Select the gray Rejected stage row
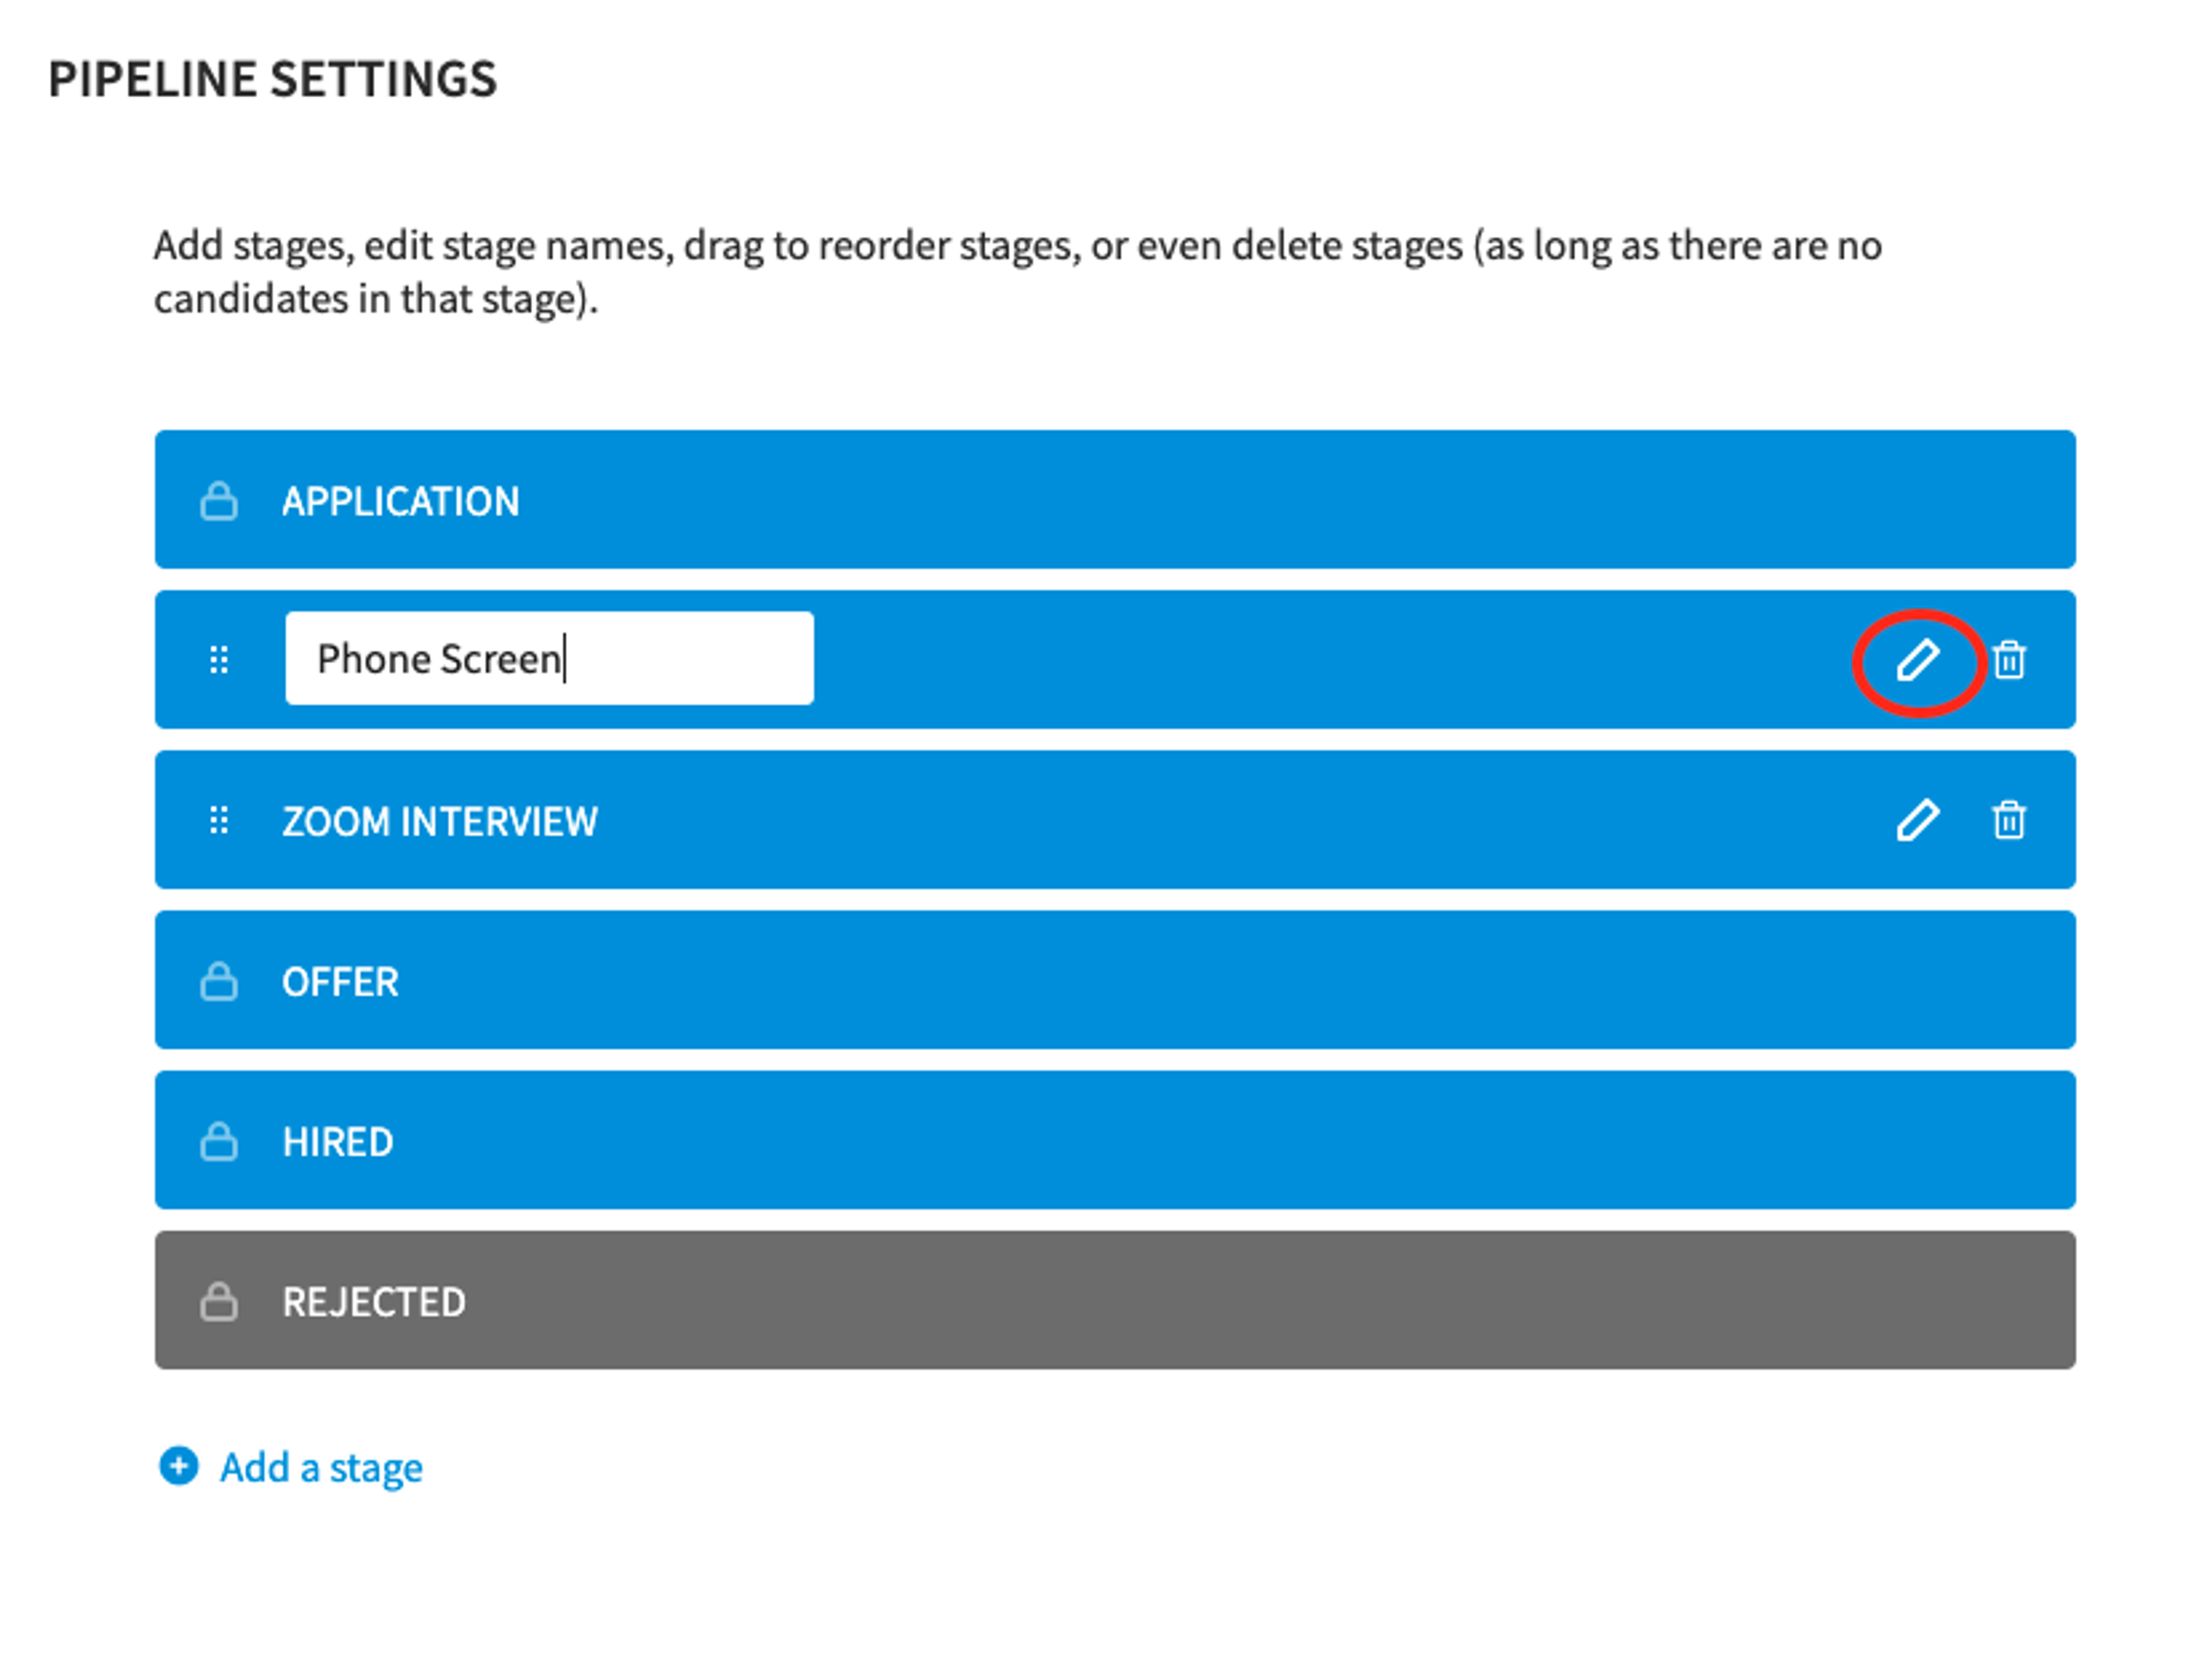 [x=1115, y=1300]
